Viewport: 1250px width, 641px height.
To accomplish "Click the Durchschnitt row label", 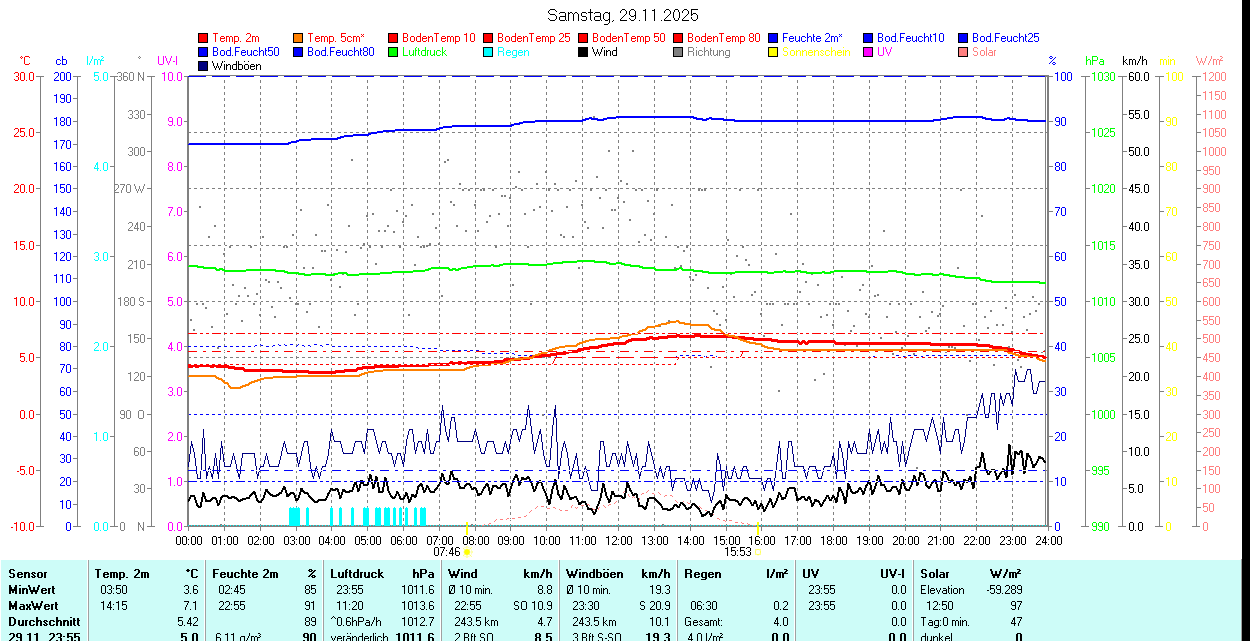I will tap(44, 622).
